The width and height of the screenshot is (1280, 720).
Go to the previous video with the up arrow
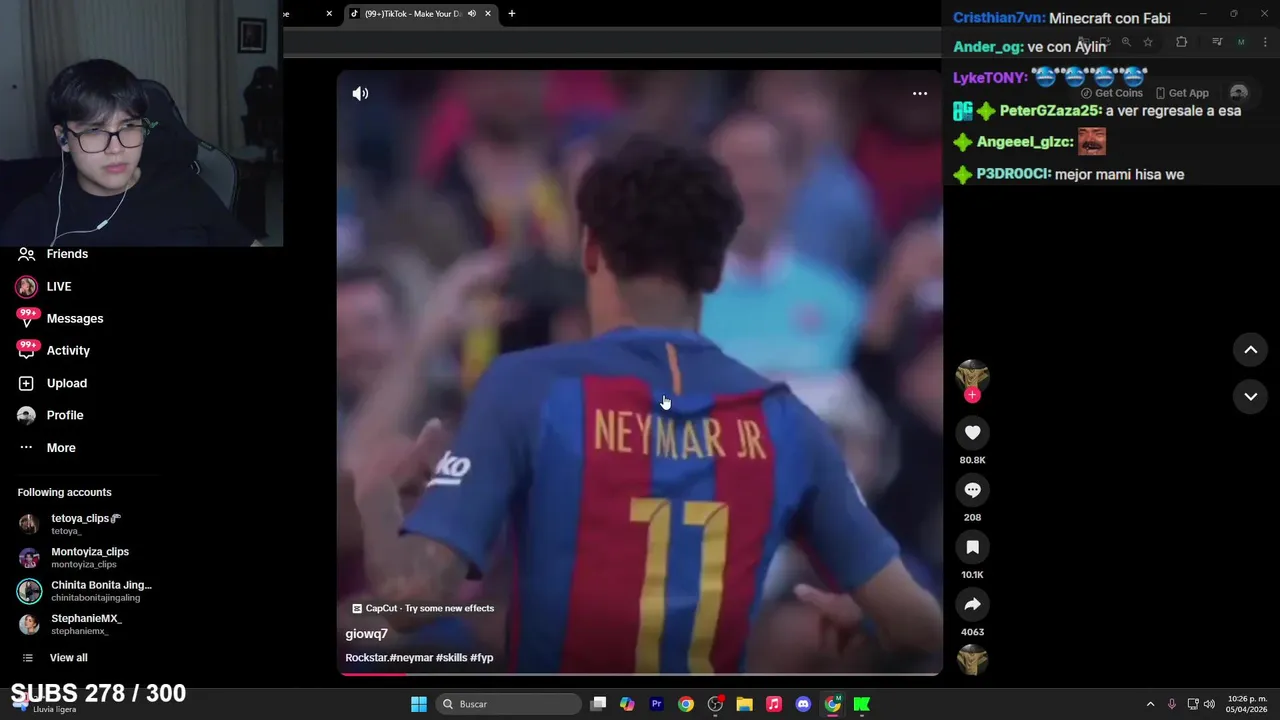coord(1250,349)
